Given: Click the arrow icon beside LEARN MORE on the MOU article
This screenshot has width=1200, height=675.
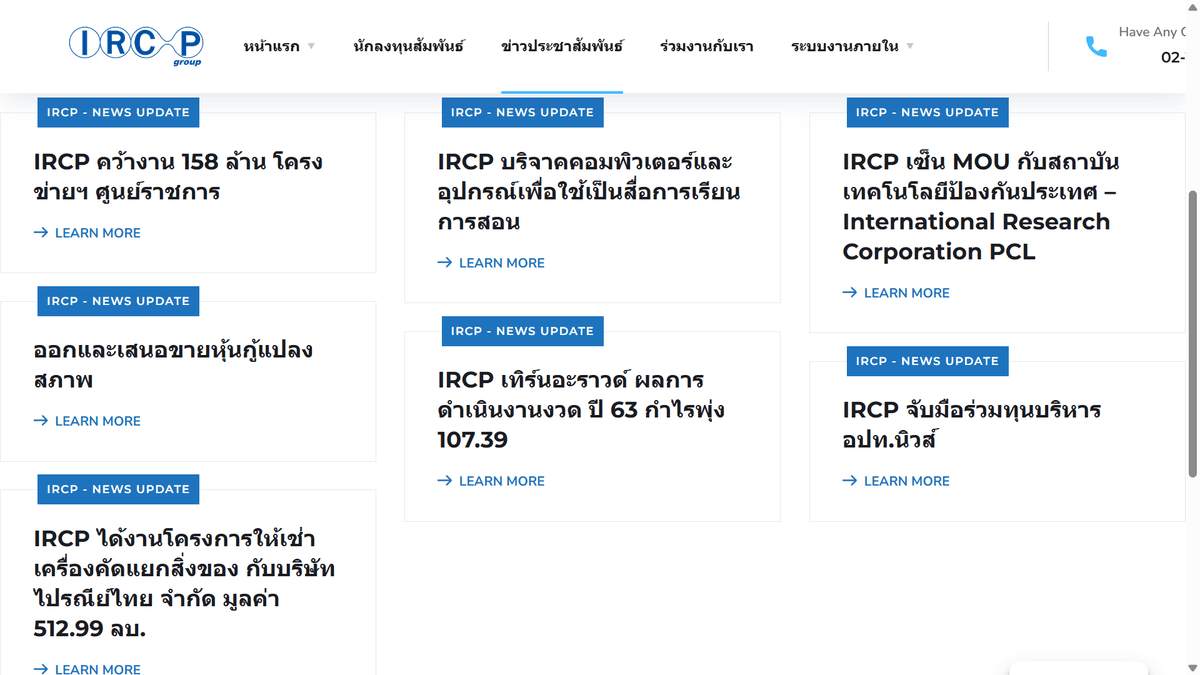Looking at the screenshot, I should pos(849,292).
